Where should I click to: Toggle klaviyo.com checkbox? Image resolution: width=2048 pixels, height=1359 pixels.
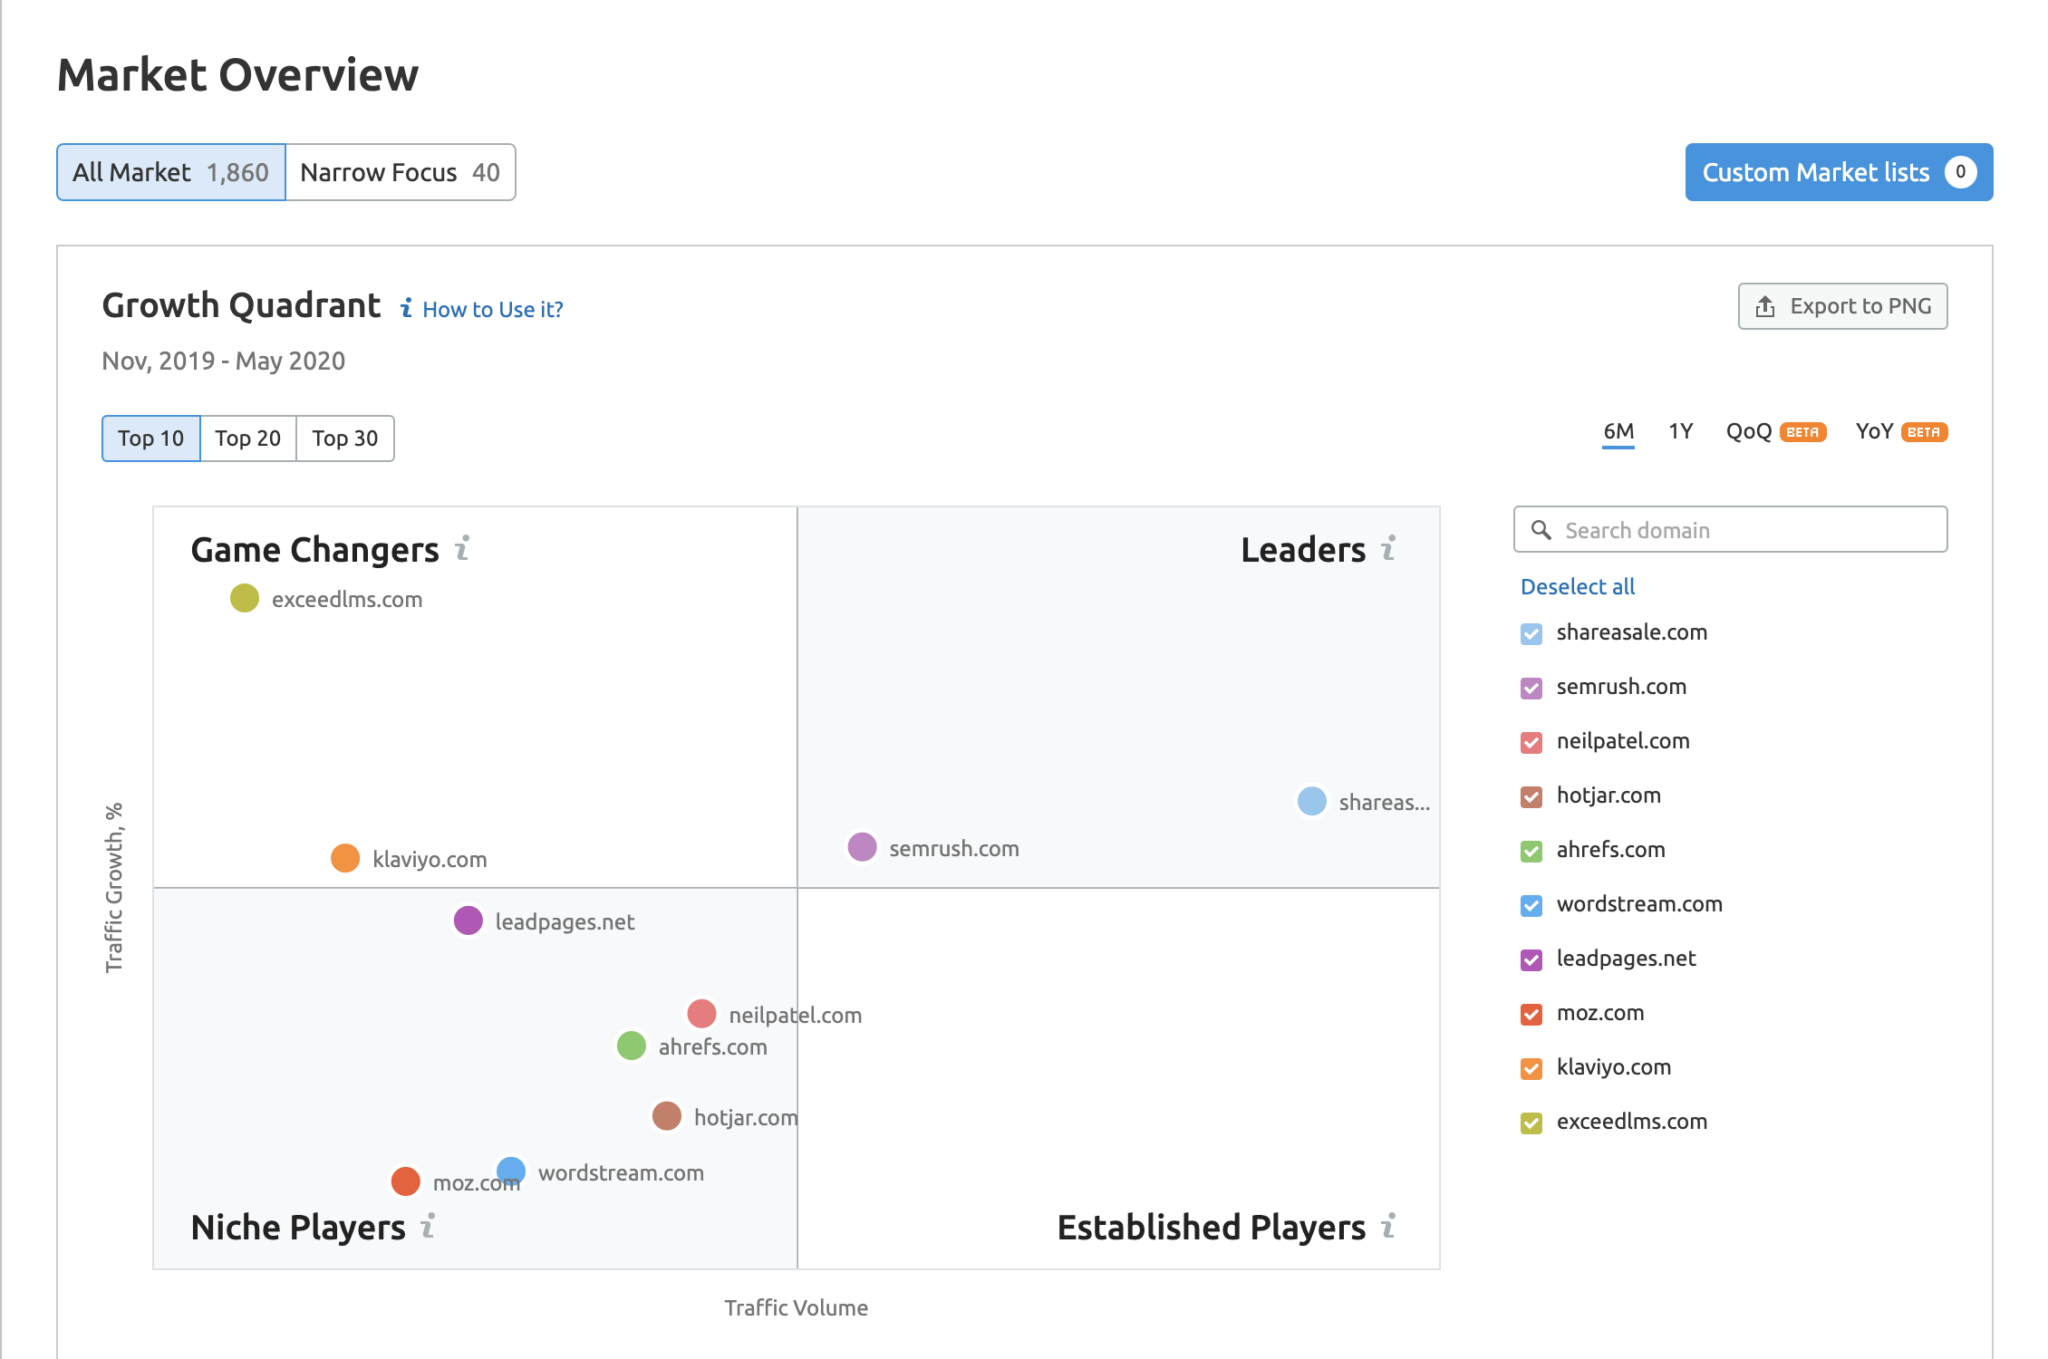1531,1068
